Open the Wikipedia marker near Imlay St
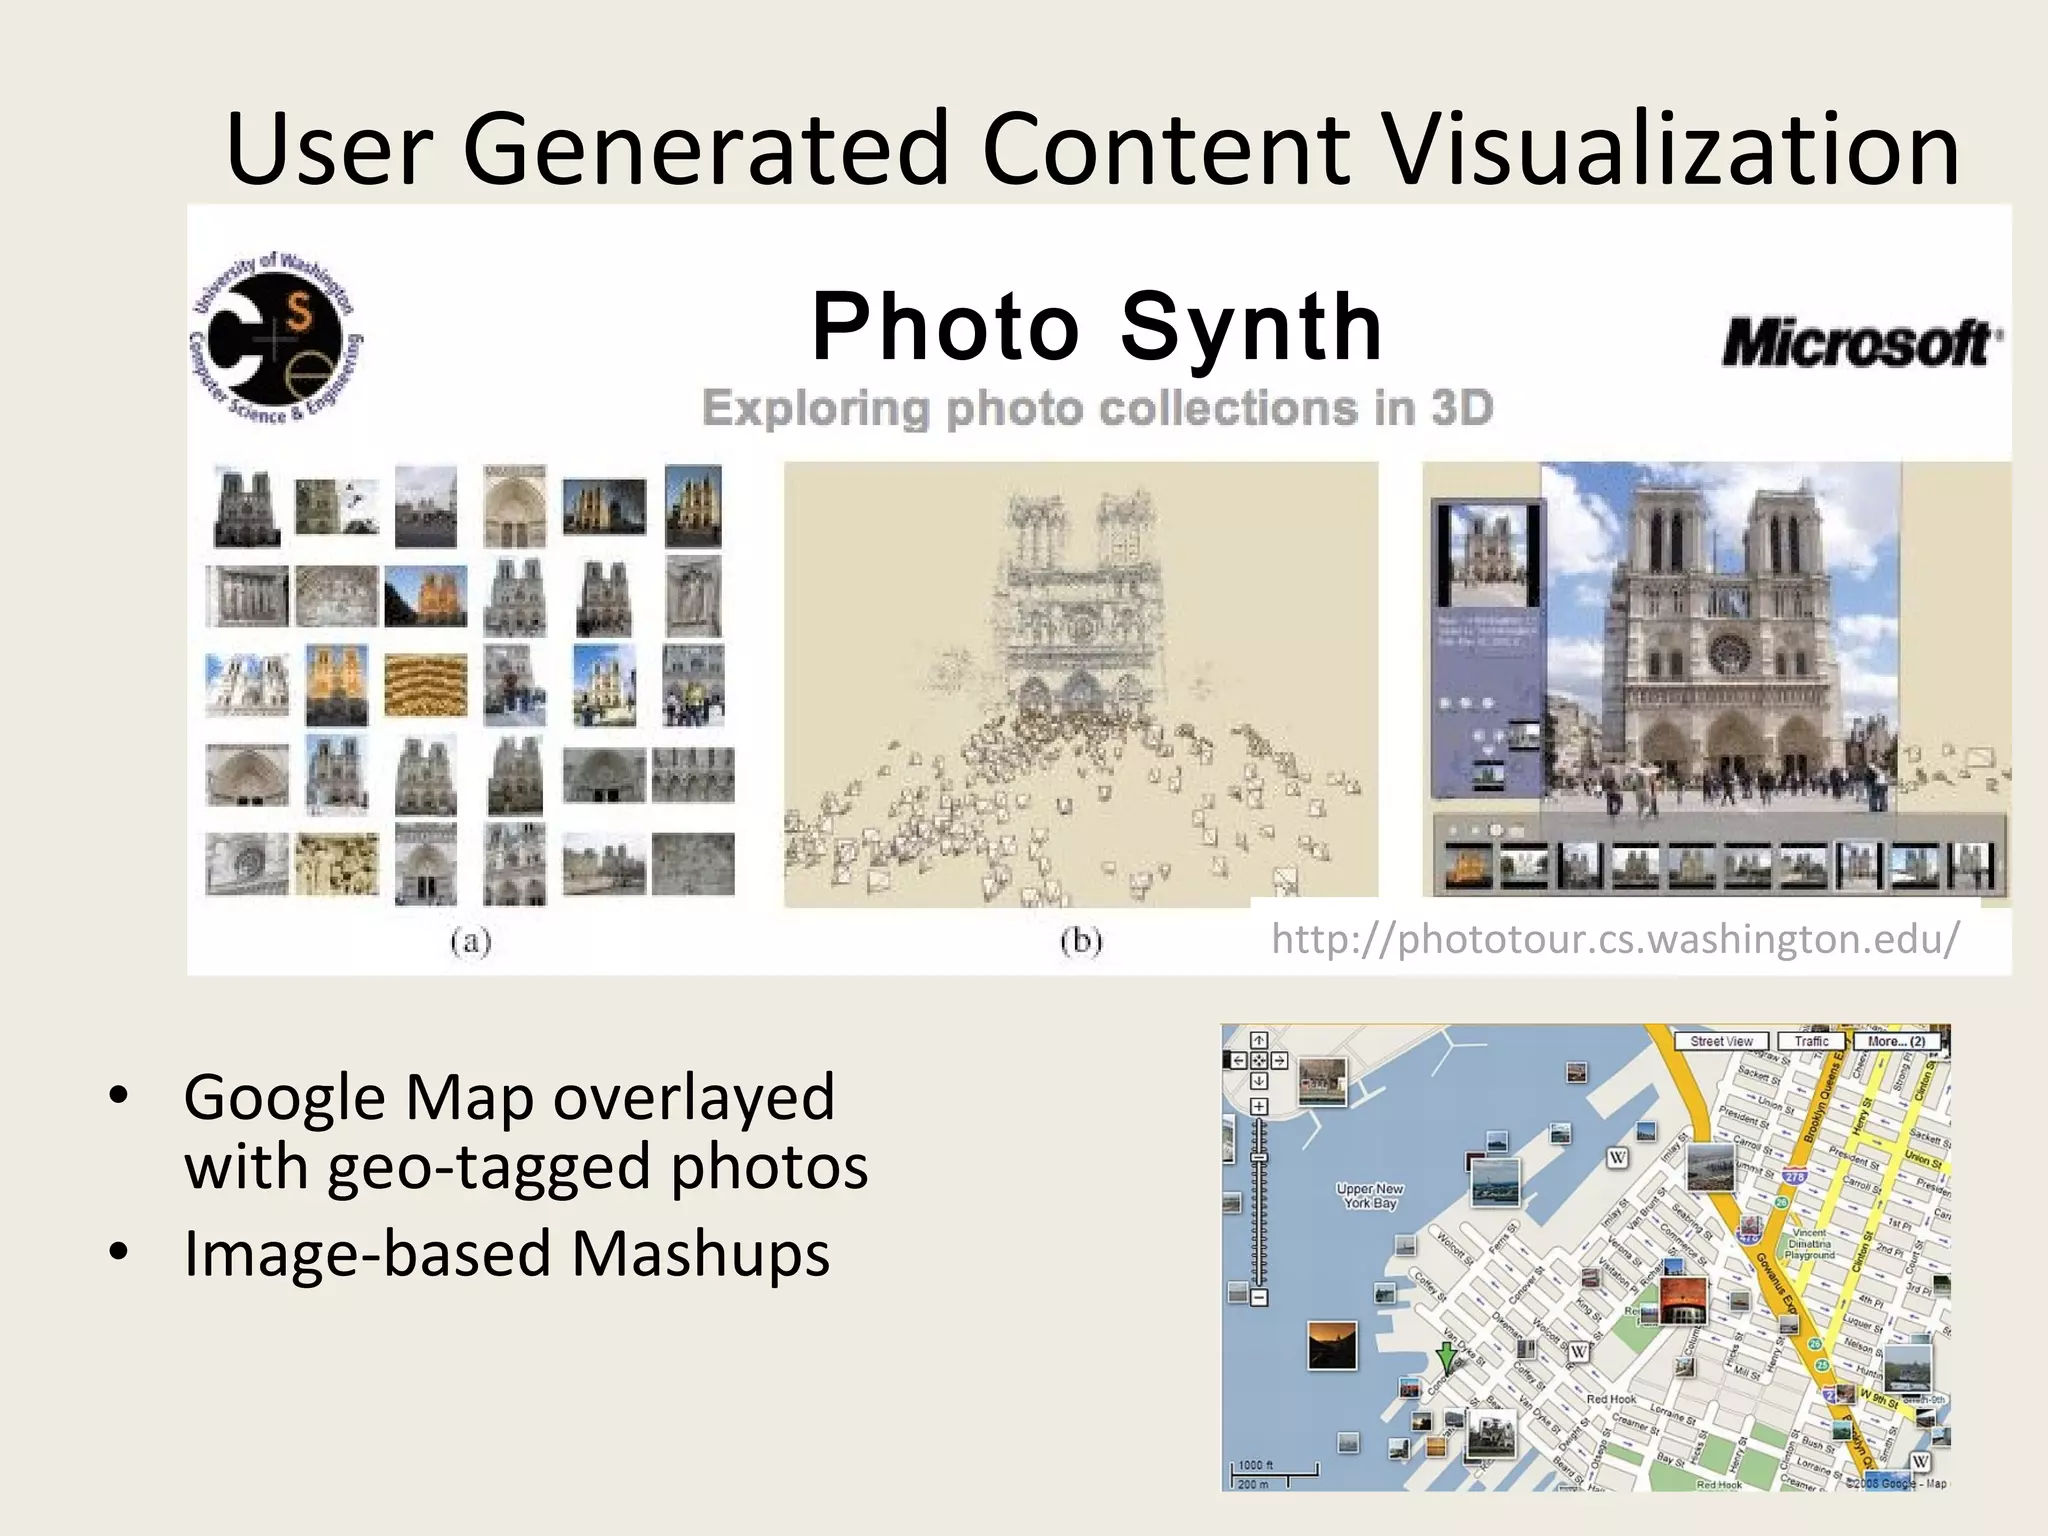 pyautogui.click(x=1617, y=1158)
